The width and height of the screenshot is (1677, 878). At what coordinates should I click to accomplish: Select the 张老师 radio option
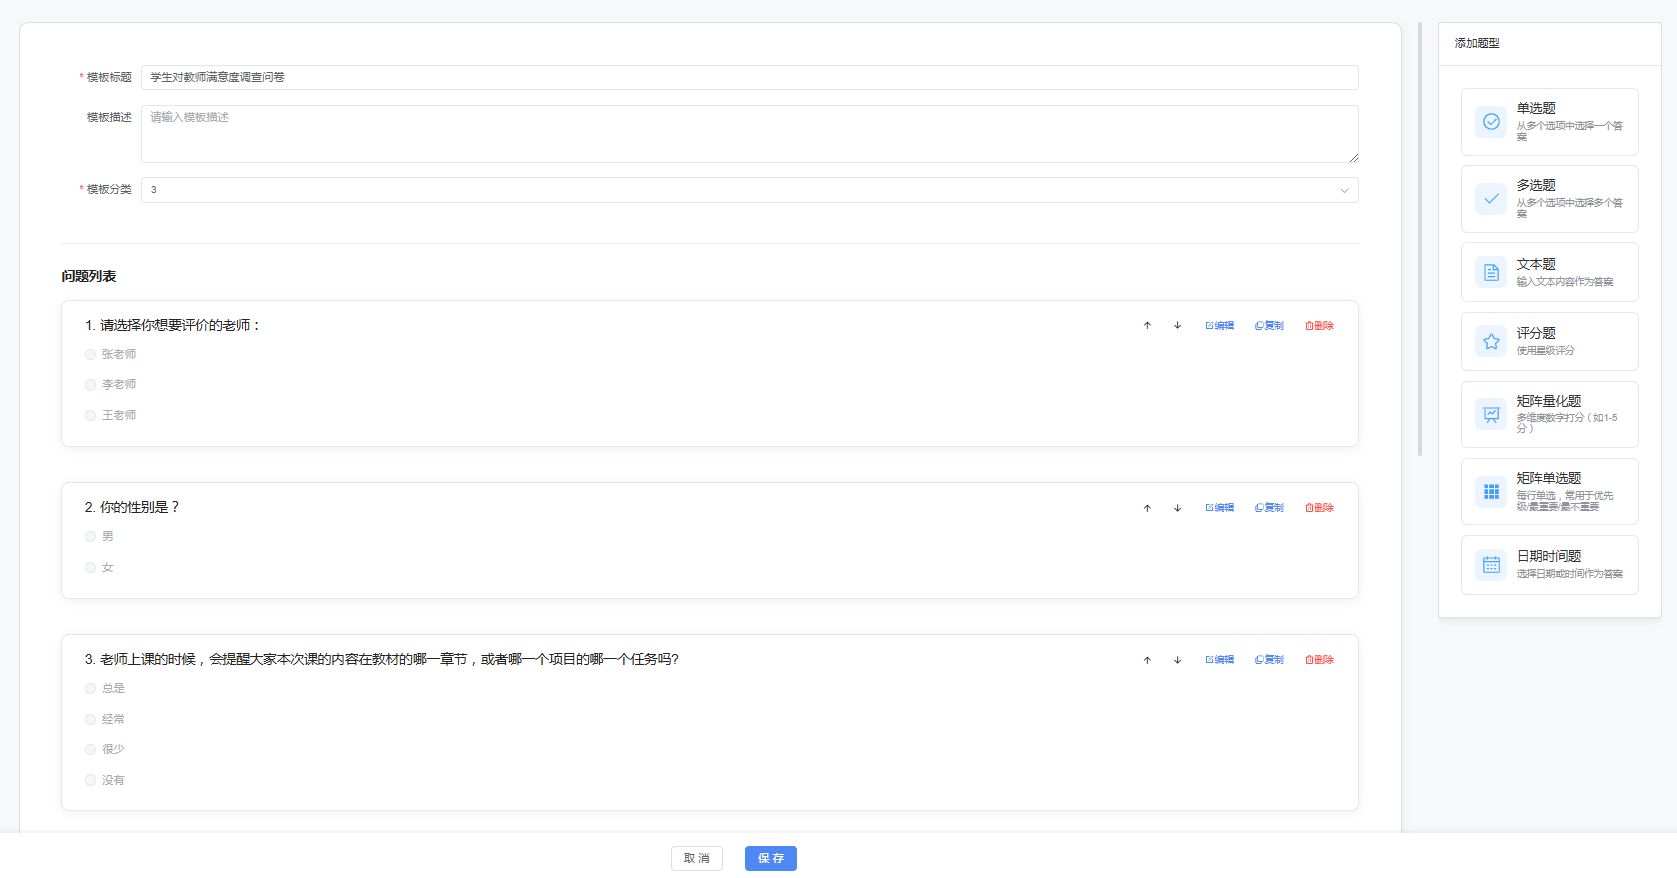(91, 355)
